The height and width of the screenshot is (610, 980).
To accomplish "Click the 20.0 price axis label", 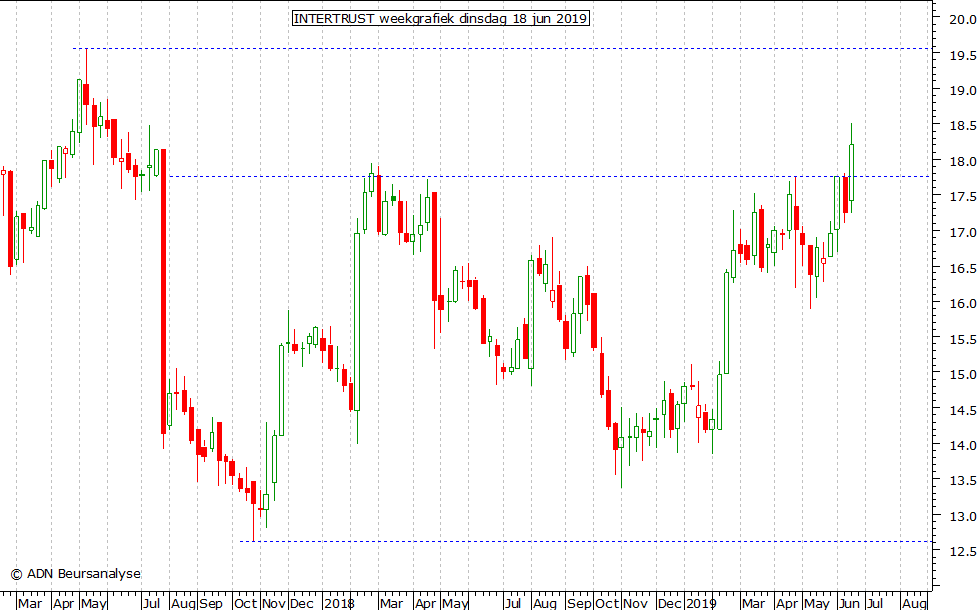I will 962,20.
